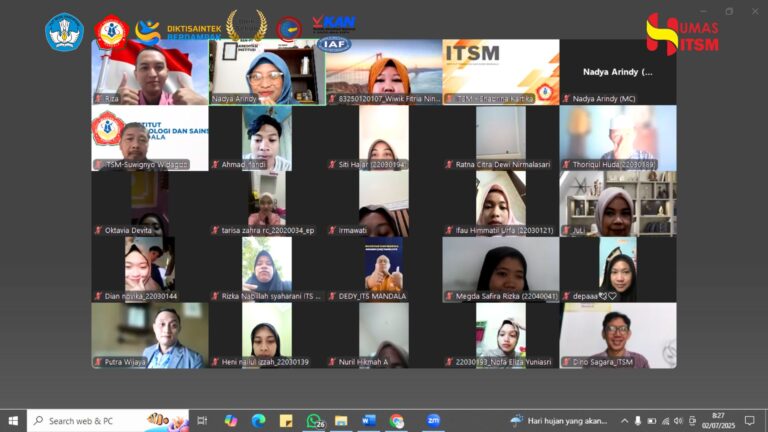Select the highlighted Nadya Arindy video tile
The width and height of the screenshot is (768, 432).
[267, 72]
